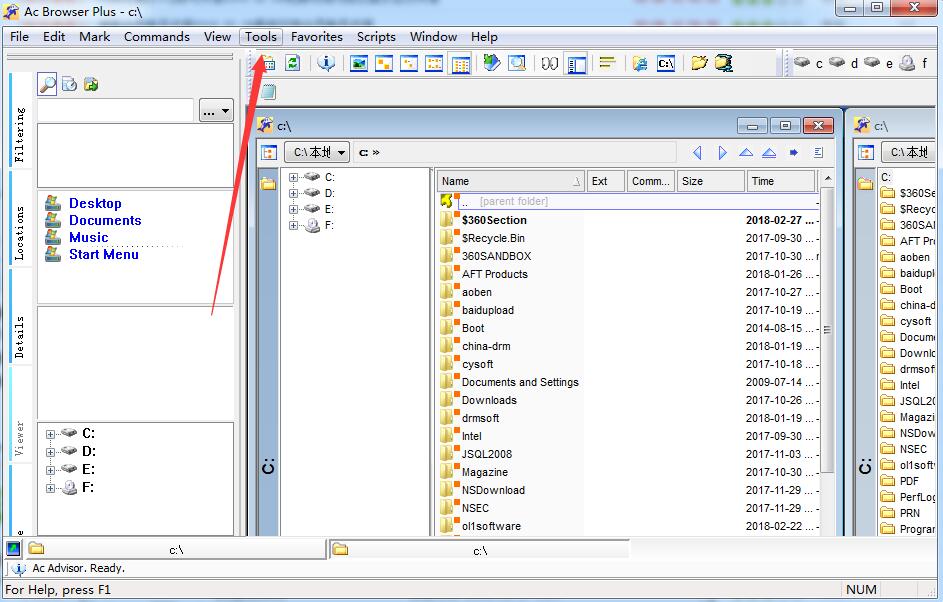Click inside the filter text input field
The height and width of the screenshot is (602, 943).
(x=115, y=111)
